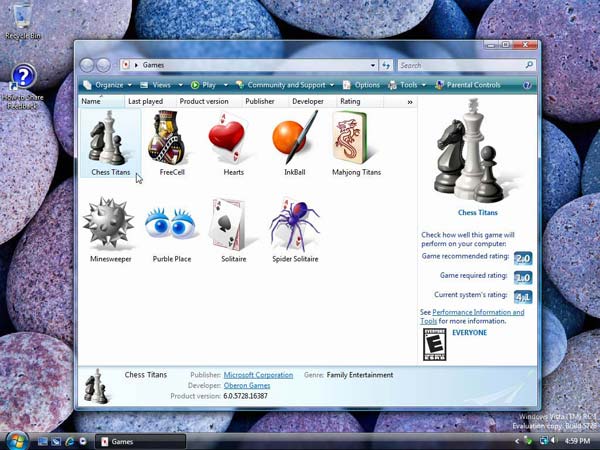Open the Solitaire card game icon
600x450 pixels.
(233, 225)
